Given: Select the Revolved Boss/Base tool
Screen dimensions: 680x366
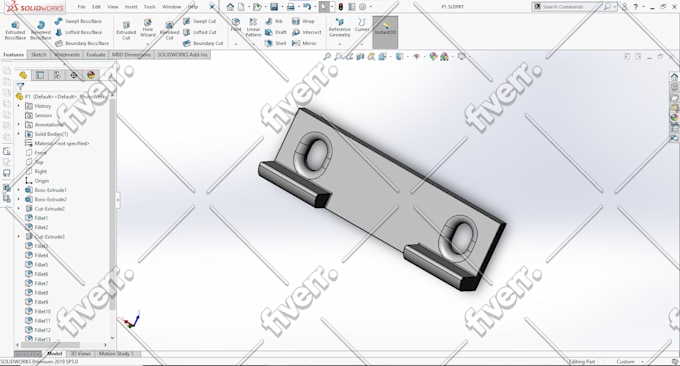Looking at the screenshot, I should point(40,30).
